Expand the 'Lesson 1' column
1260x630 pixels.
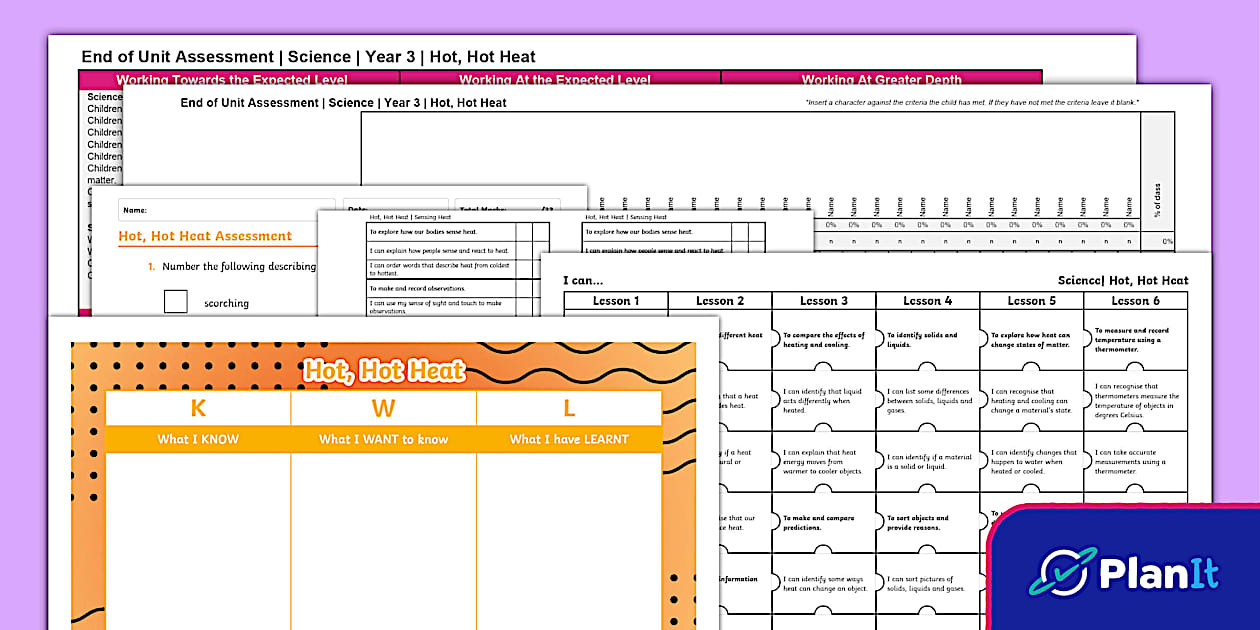point(615,300)
